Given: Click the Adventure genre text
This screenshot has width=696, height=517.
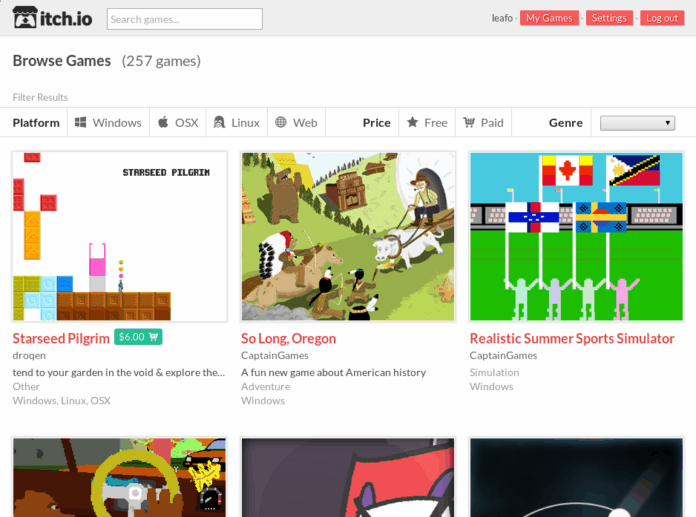Looking at the screenshot, I should tap(265, 387).
